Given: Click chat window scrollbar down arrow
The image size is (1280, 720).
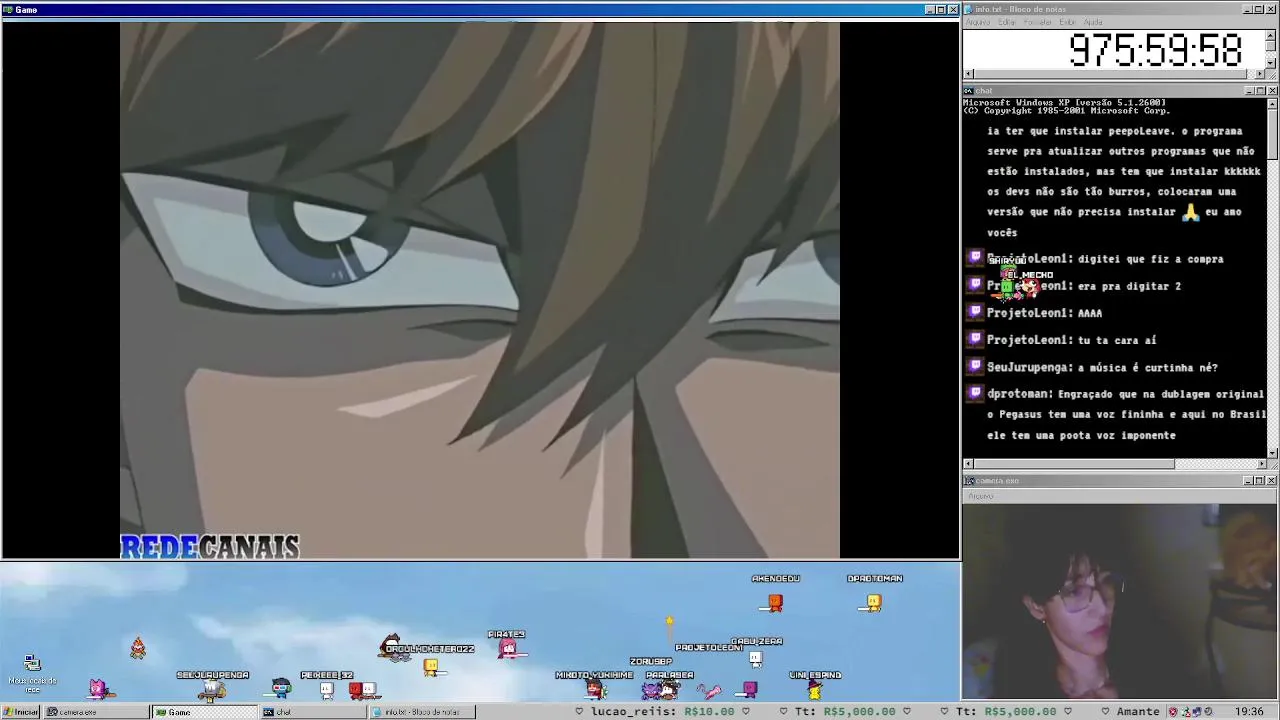Looking at the screenshot, I should (x=1272, y=453).
